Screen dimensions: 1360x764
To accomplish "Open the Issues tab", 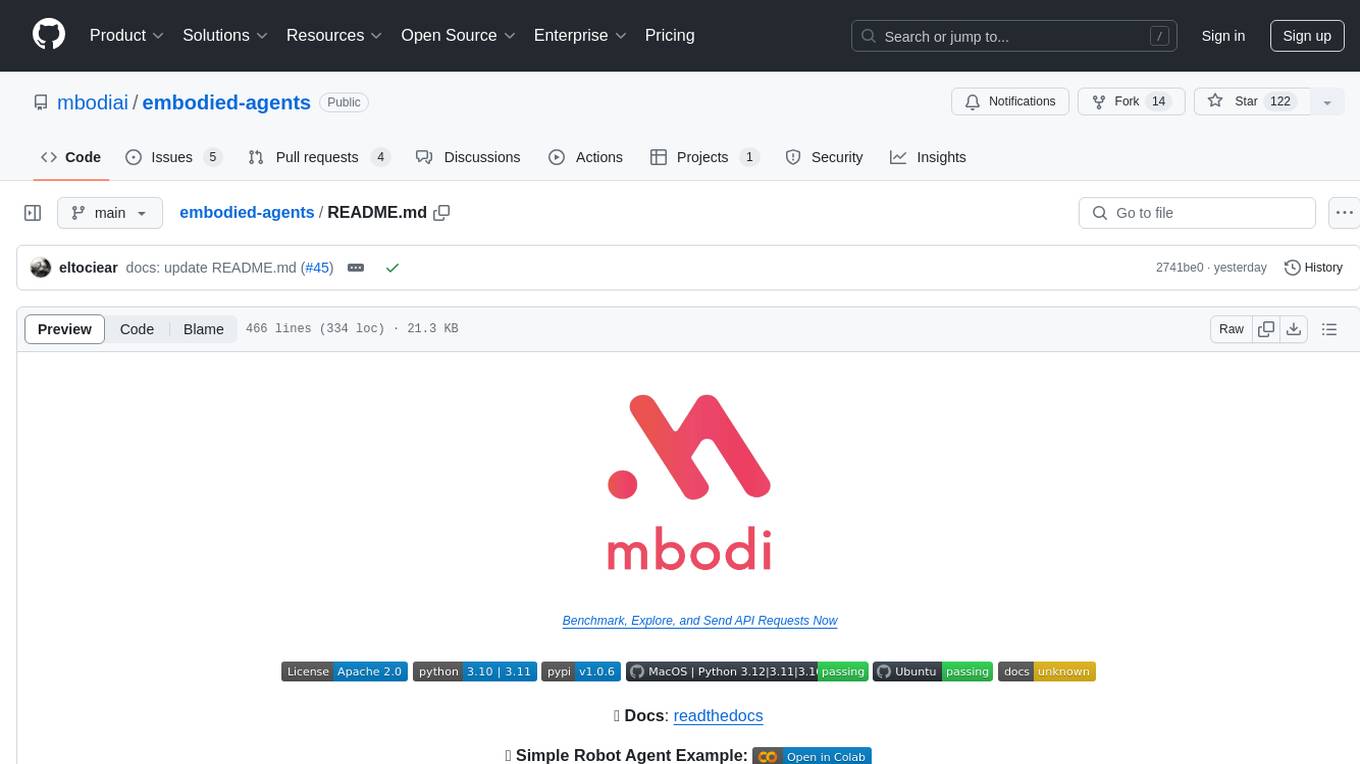I will pos(173,157).
